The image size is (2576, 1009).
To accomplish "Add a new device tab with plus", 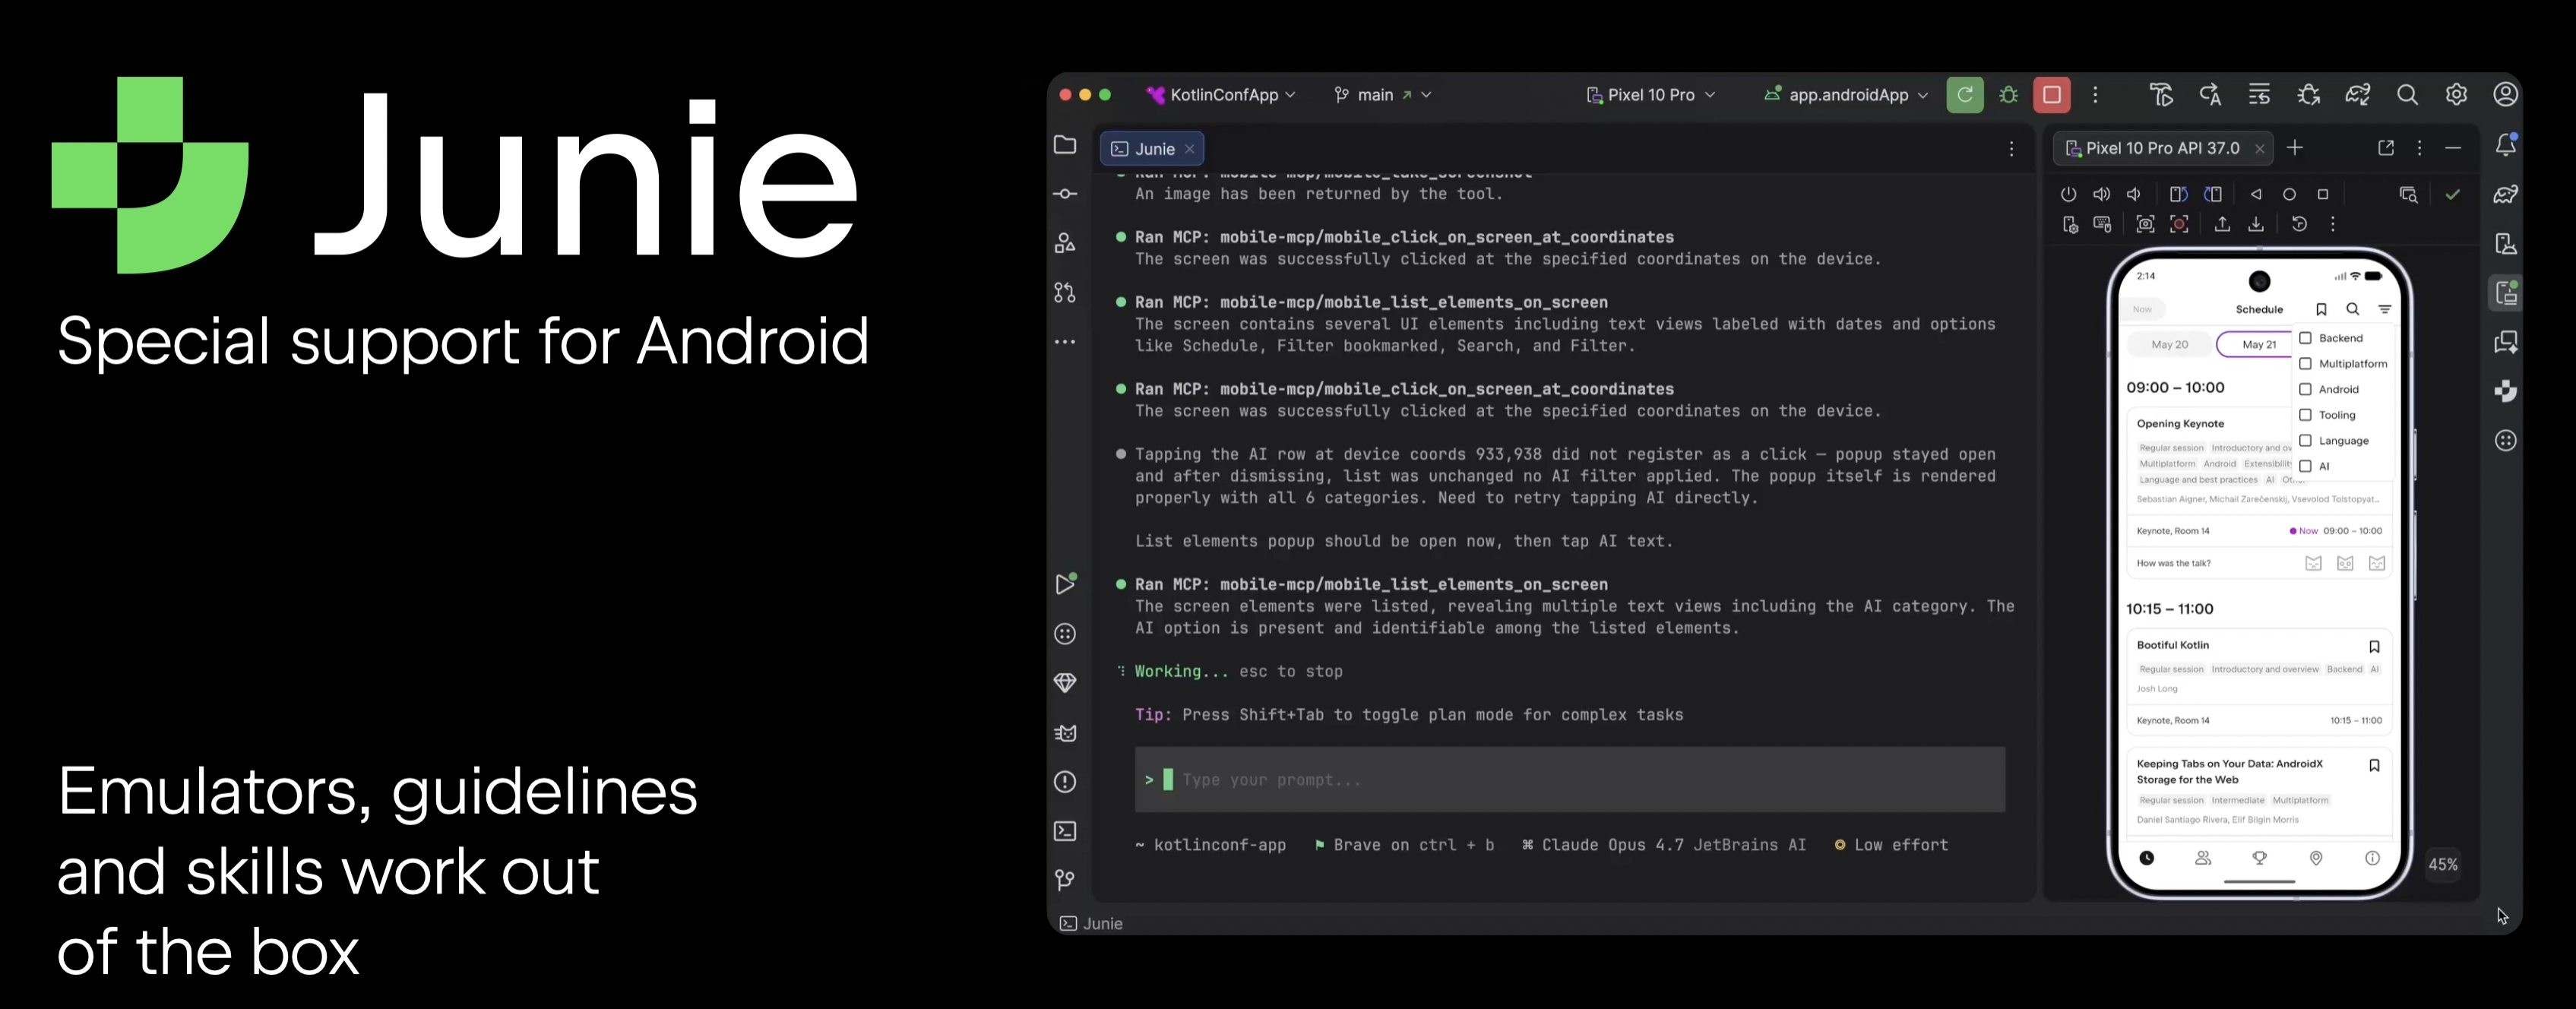I will click(x=2295, y=148).
